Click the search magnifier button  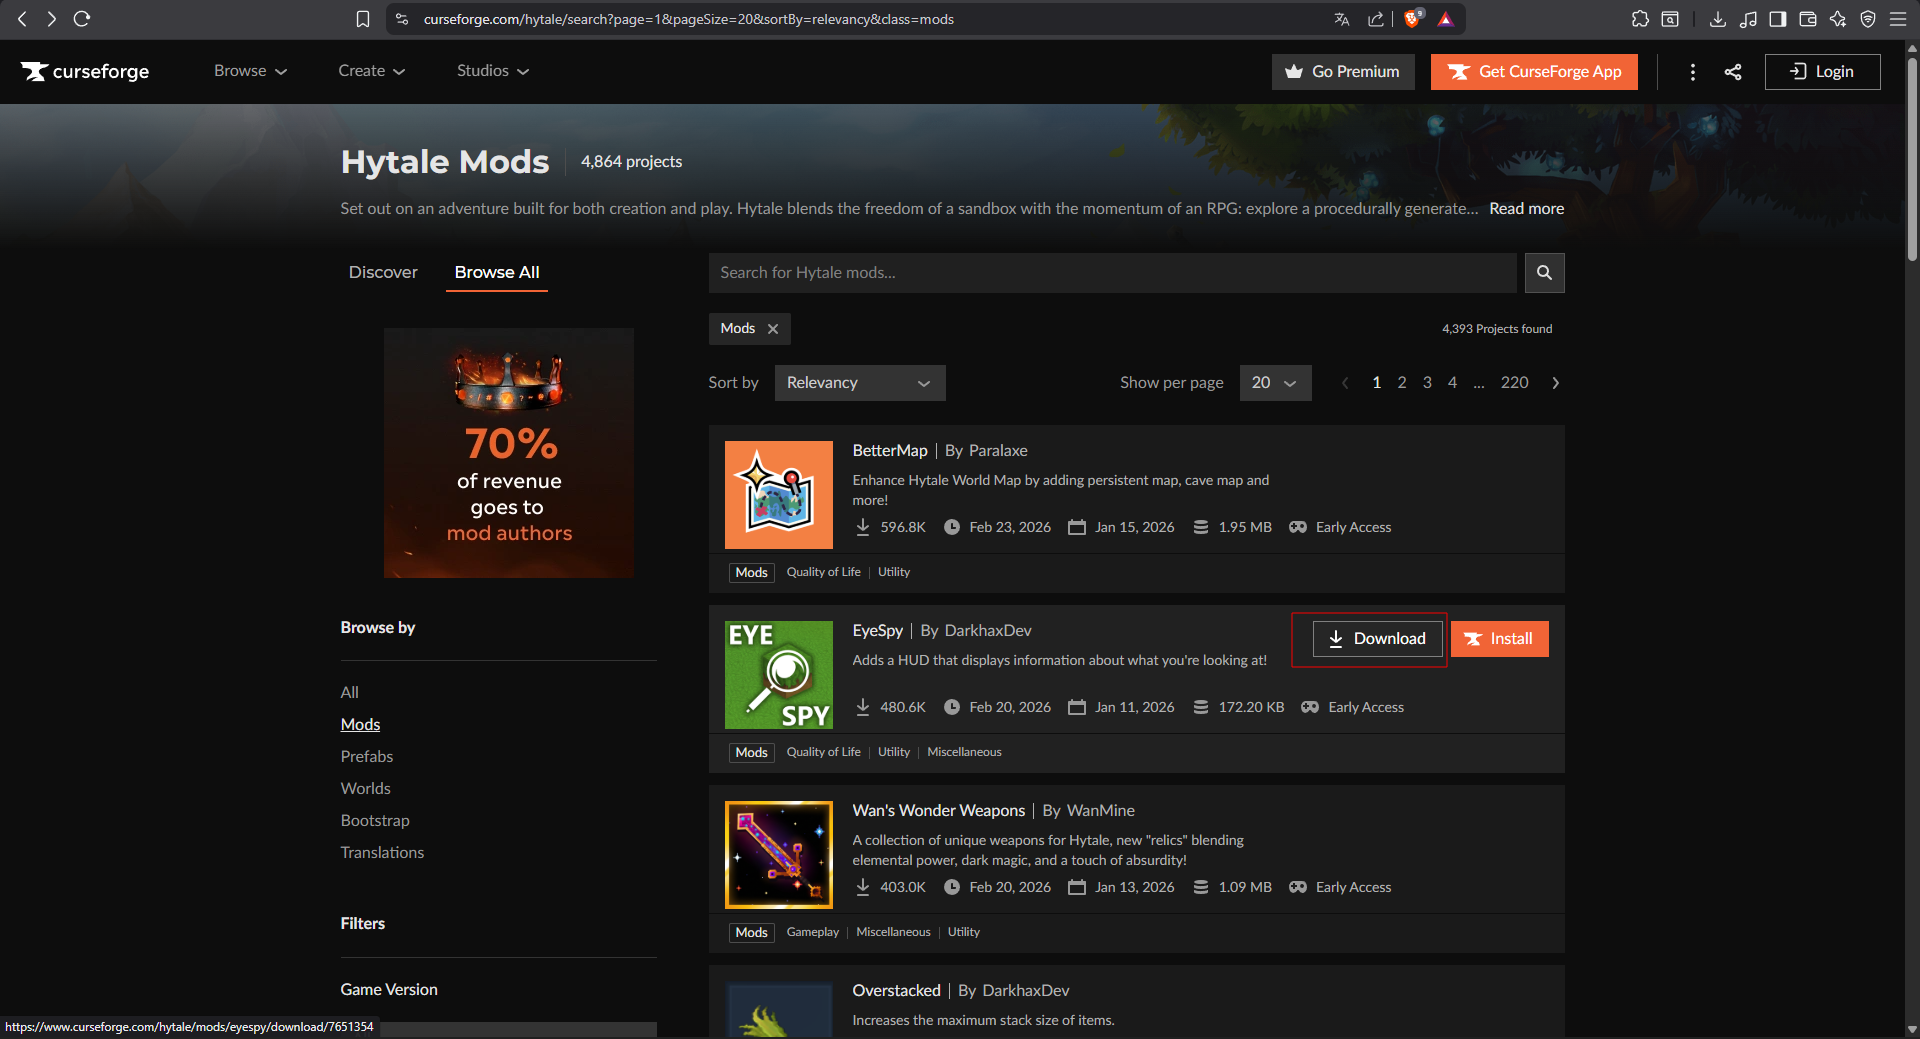tap(1544, 273)
